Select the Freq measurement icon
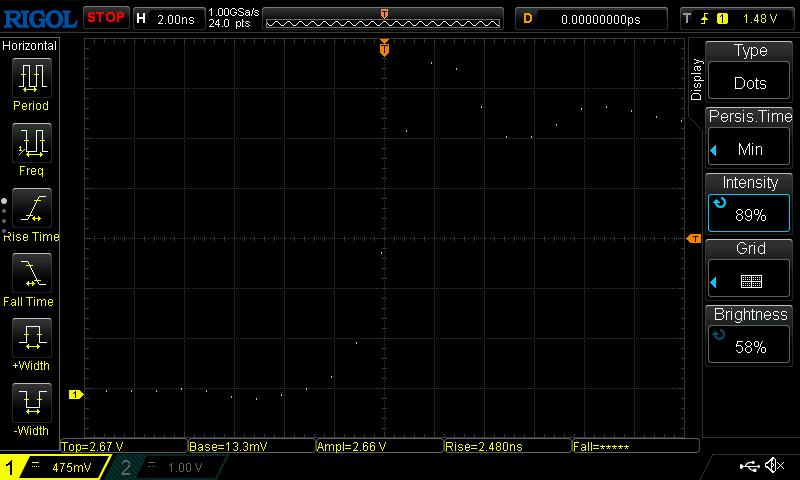 click(32, 143)
